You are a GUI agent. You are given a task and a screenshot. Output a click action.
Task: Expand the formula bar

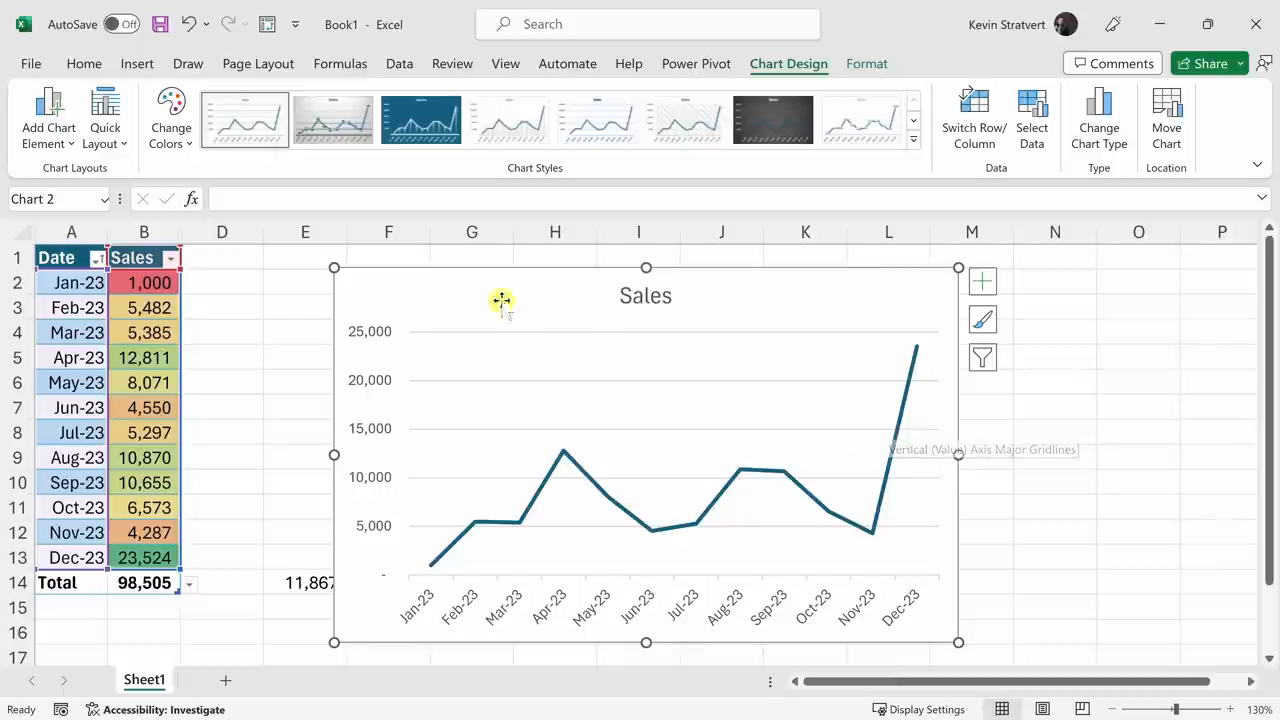(x=1261, y=198)
